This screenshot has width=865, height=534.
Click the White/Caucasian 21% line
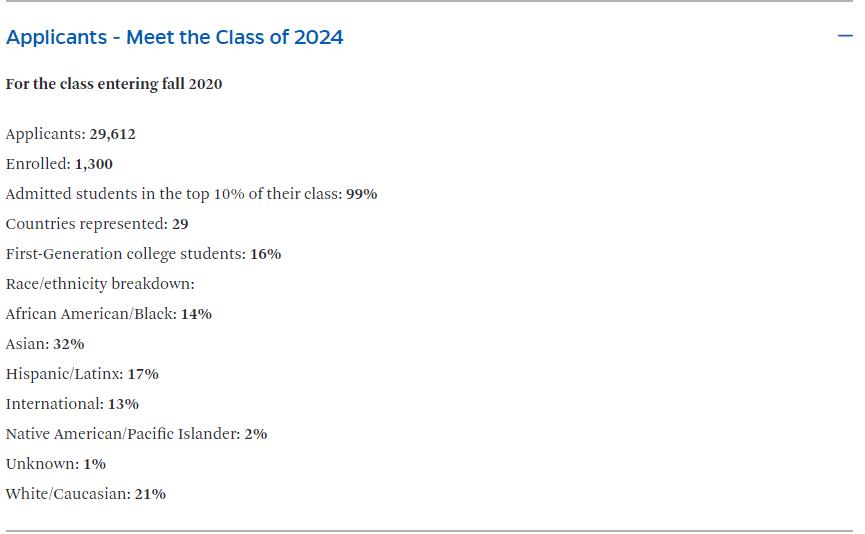86,494
